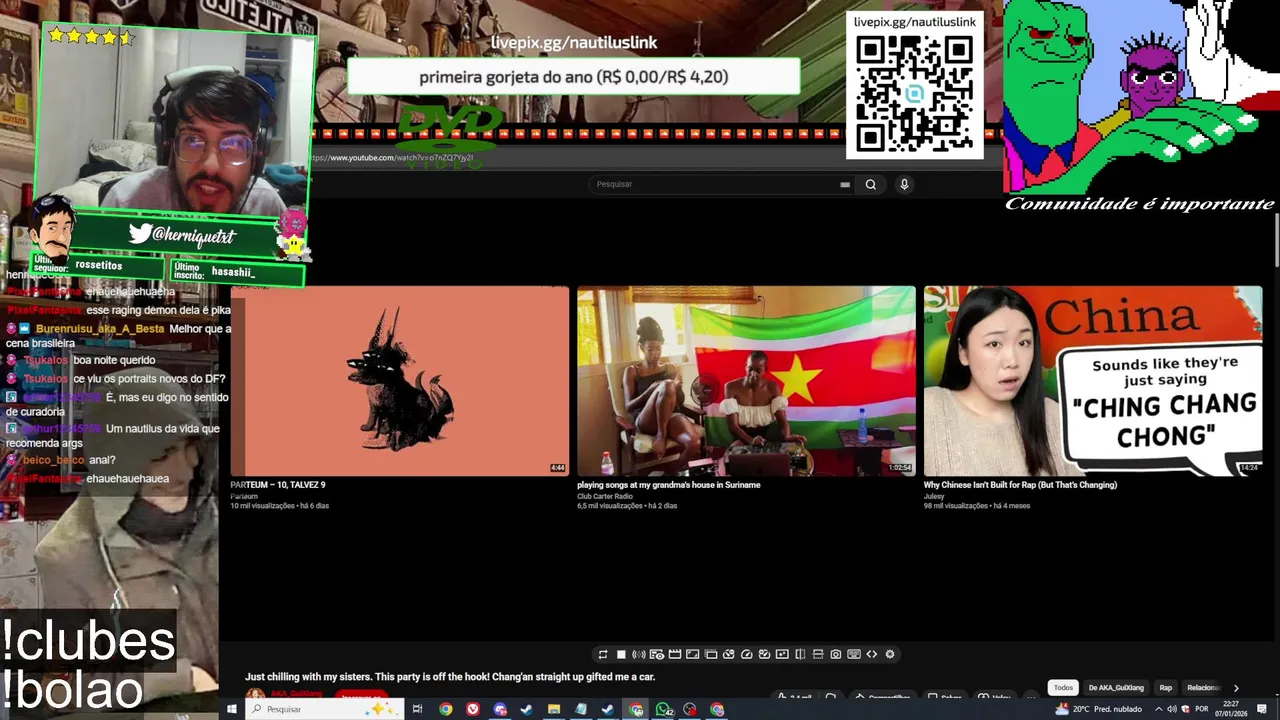
Task: Open the Windows Start menu
Action: point(231,709)
